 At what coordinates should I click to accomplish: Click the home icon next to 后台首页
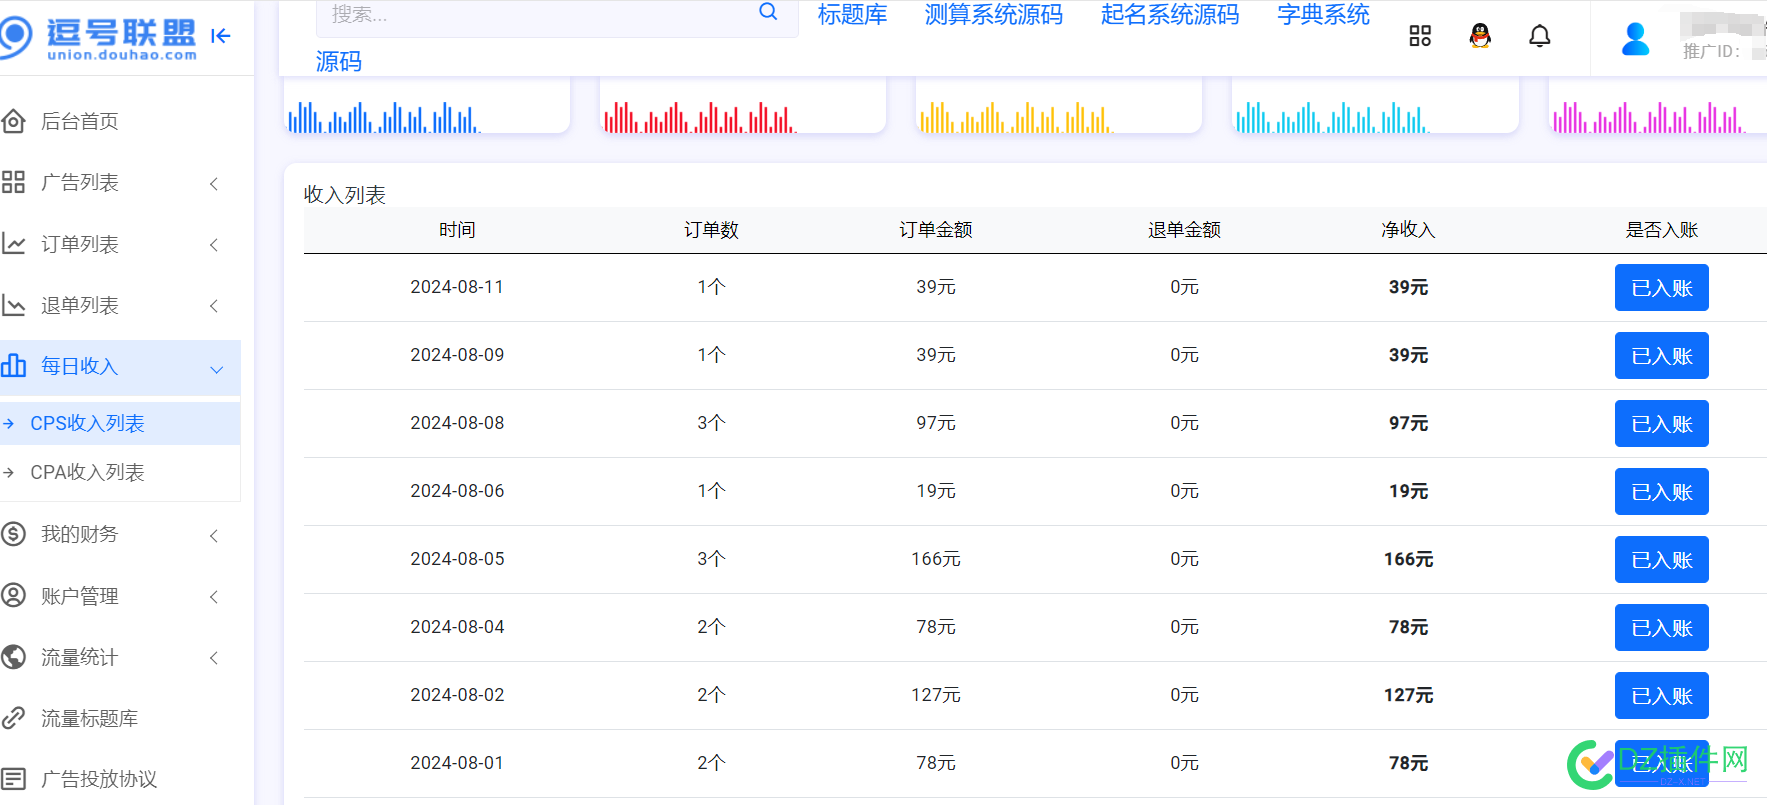tap(13, 122)
